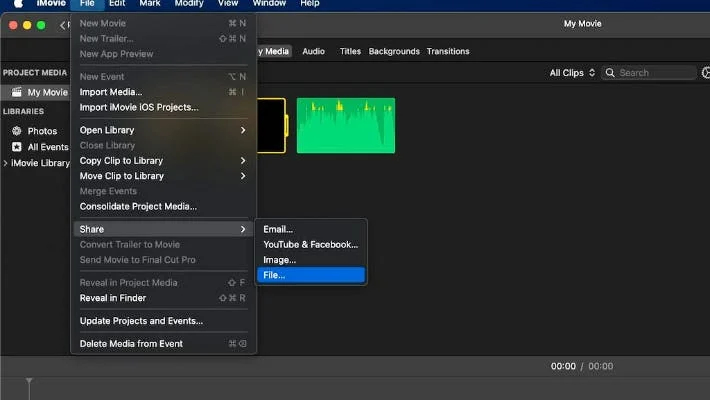710x400 pixels.
Task: Open the Modify menu in menu bar
Action: pyautogui.click(x=189, y=4)
